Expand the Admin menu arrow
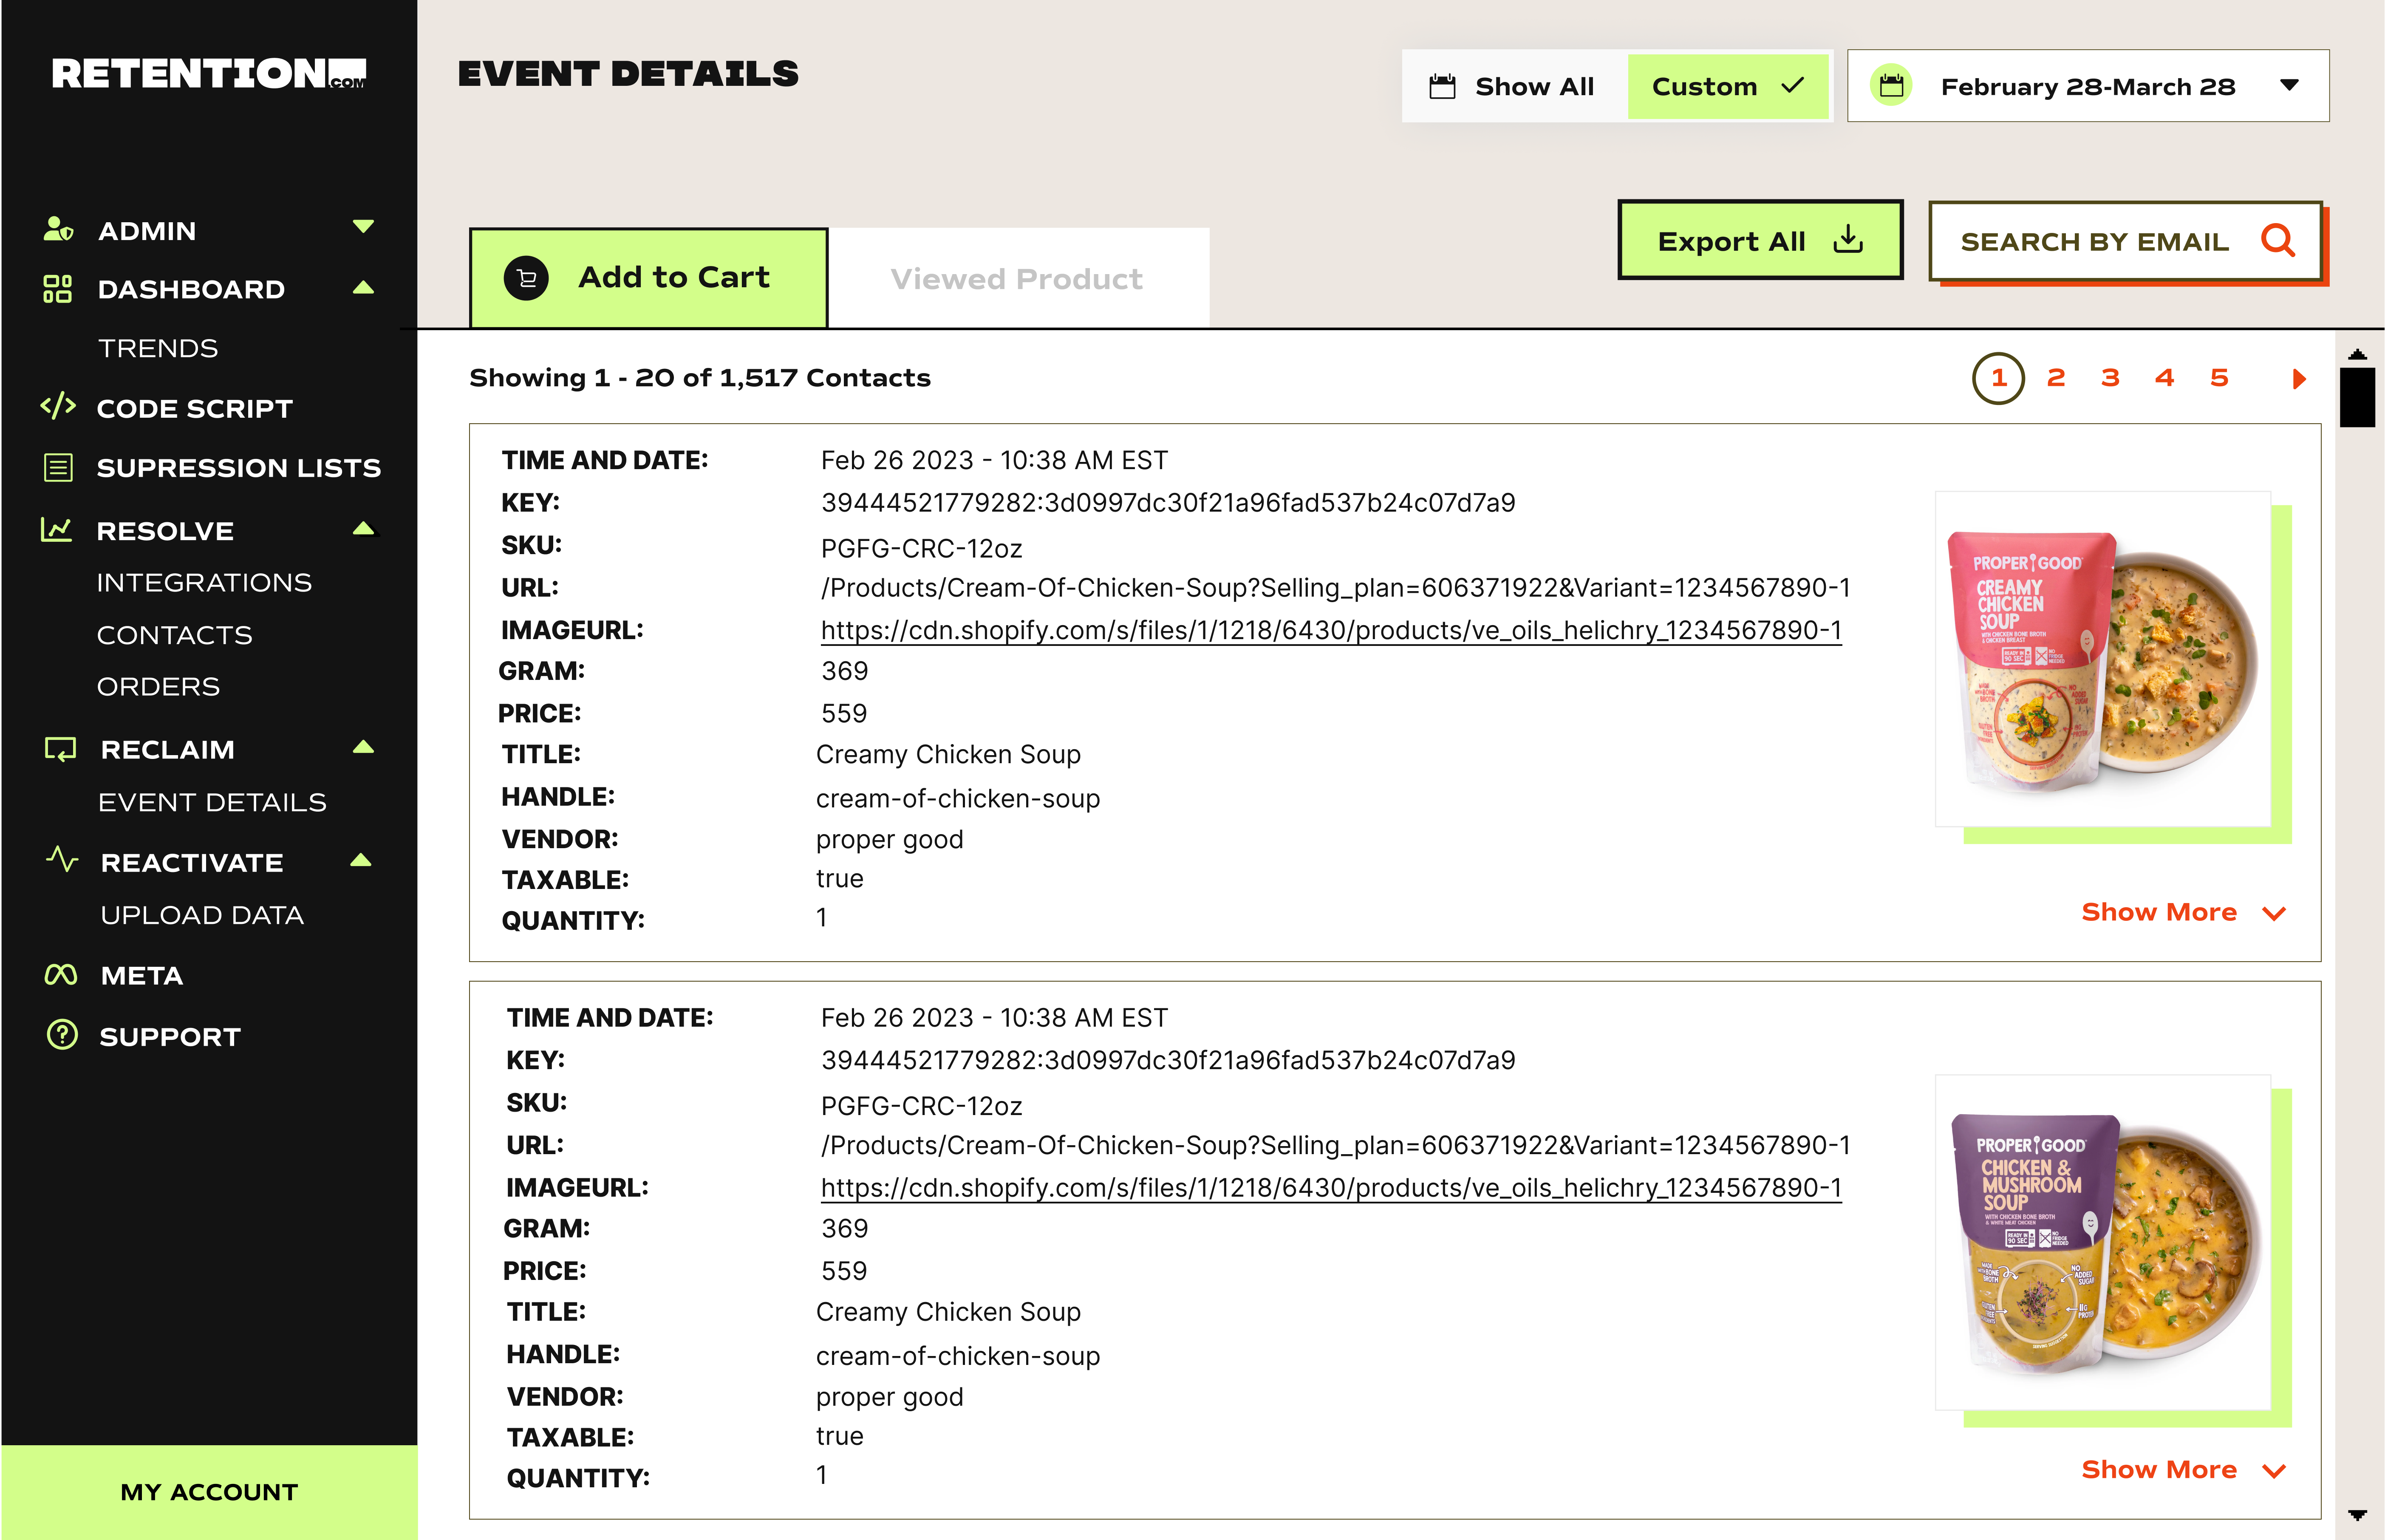 click(363, 227)
